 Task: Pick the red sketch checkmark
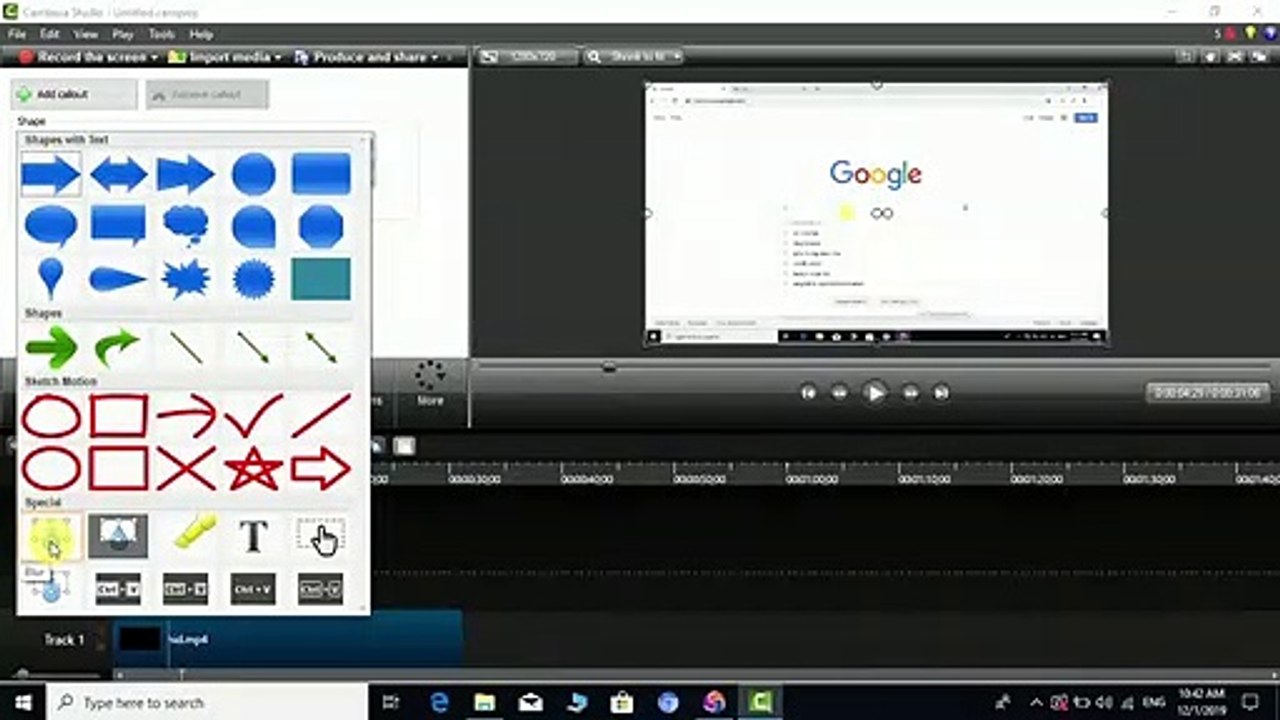coord(253,416)
